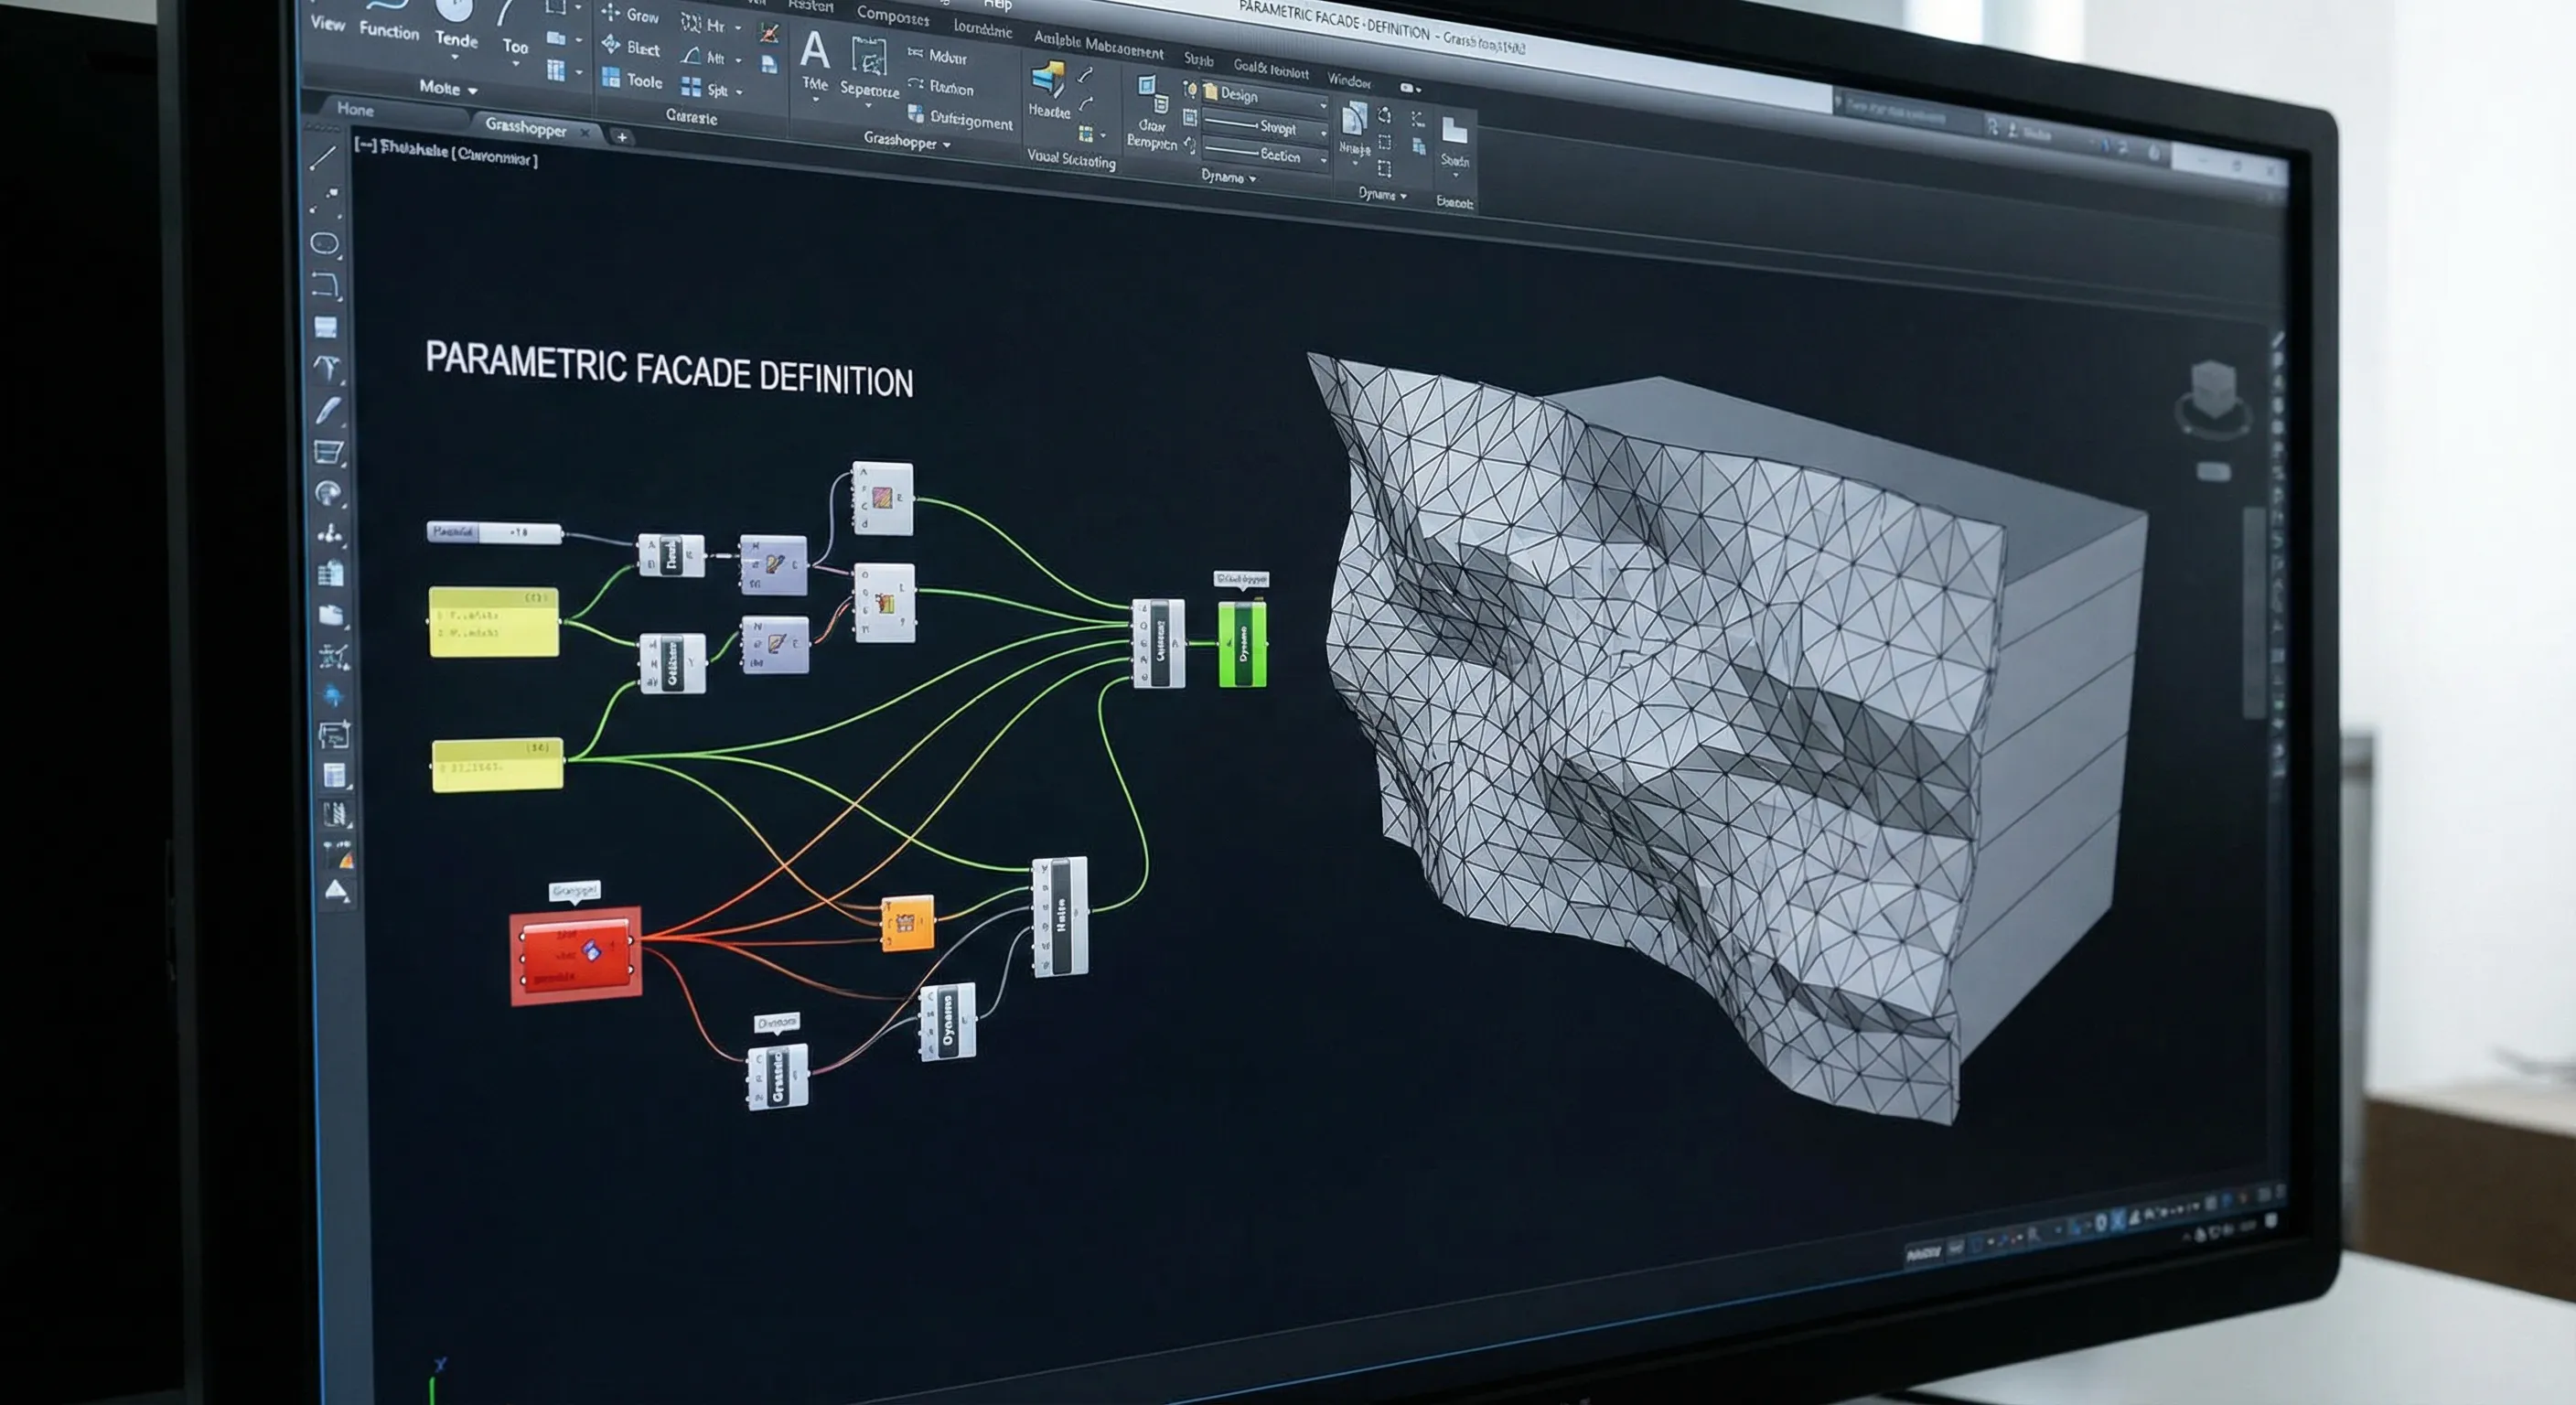
Task: Click the plus button to open a new tab
Action: (x=620, y=137)
